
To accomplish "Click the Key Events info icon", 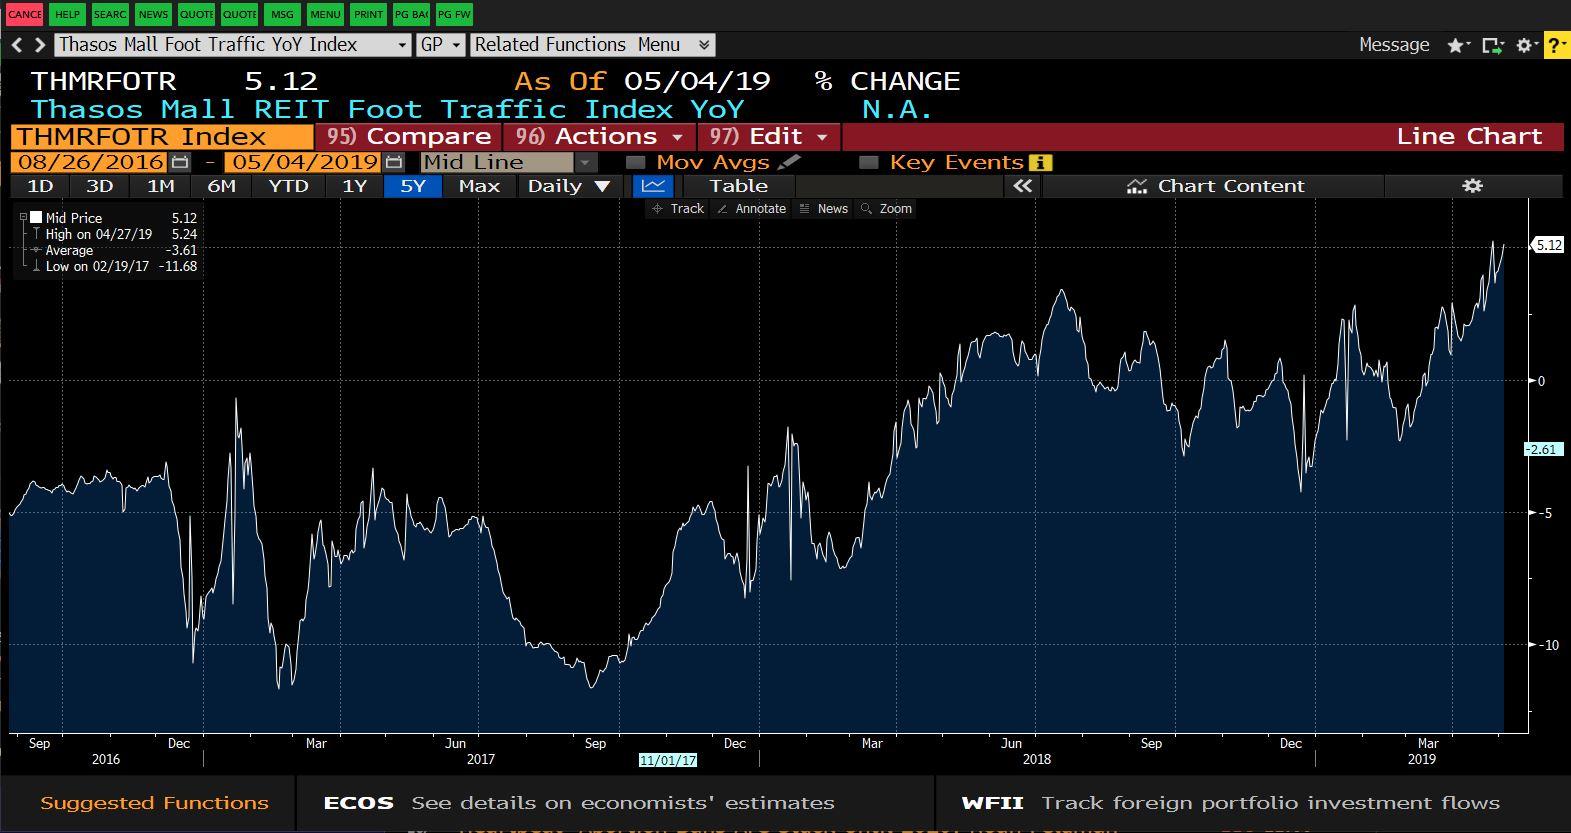I will pos(1040,162).
